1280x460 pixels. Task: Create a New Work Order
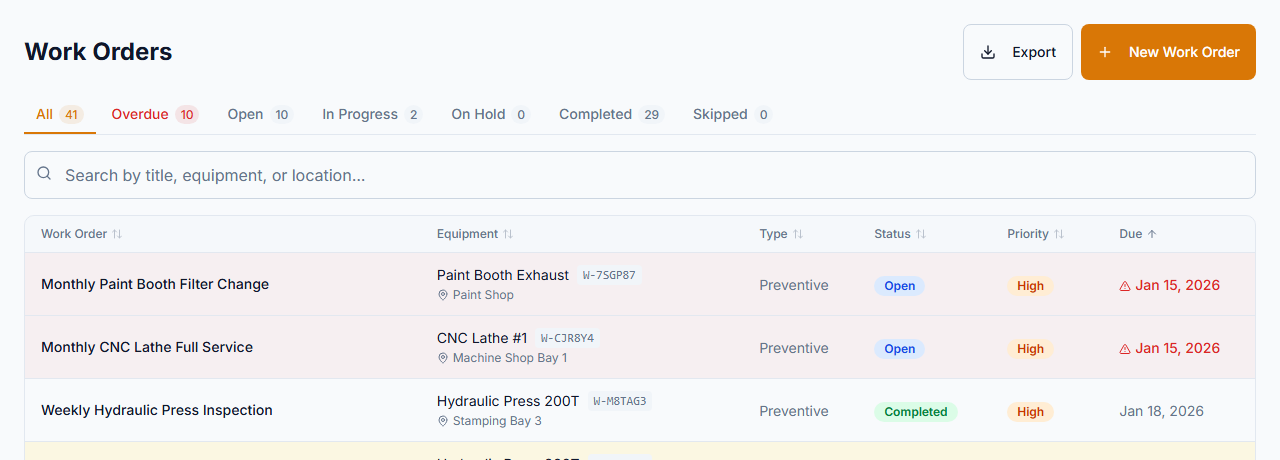coord(1168,52)
